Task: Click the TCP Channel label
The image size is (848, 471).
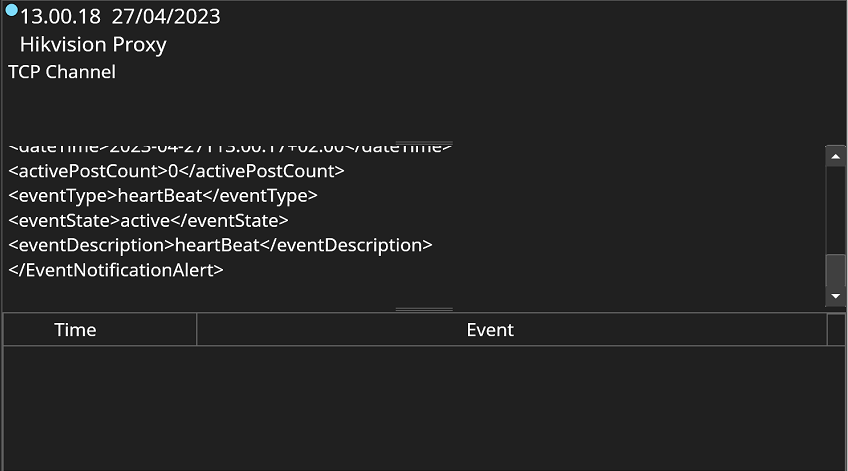Action: (62, 72)
